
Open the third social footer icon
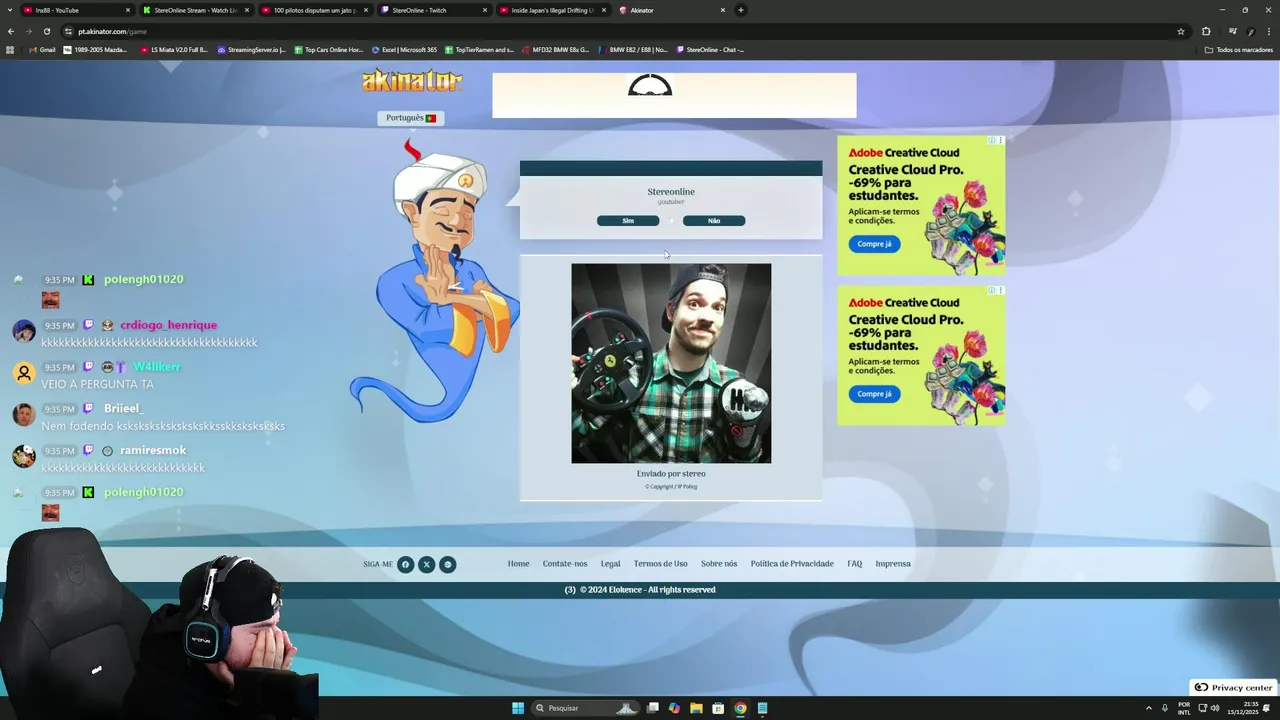point(448,564)
